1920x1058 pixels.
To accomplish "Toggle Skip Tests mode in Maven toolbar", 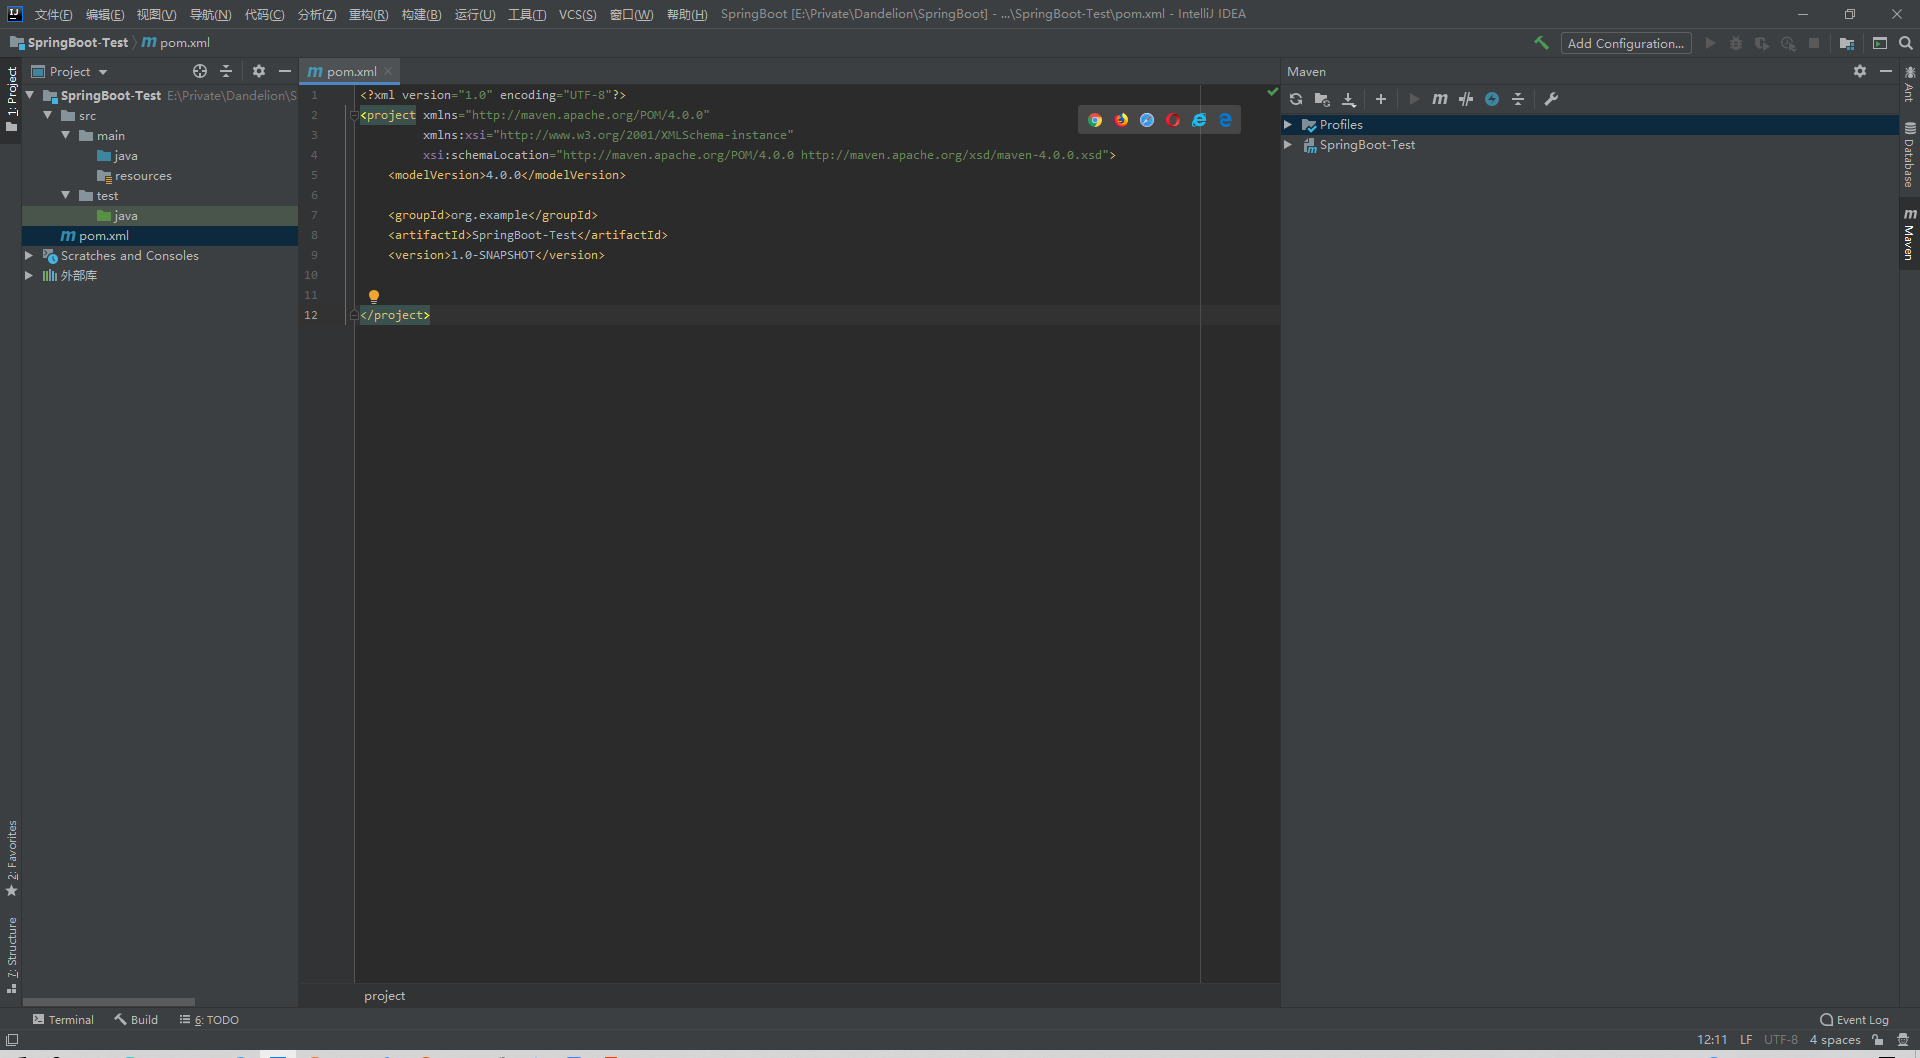I will tap(1492, 99).
